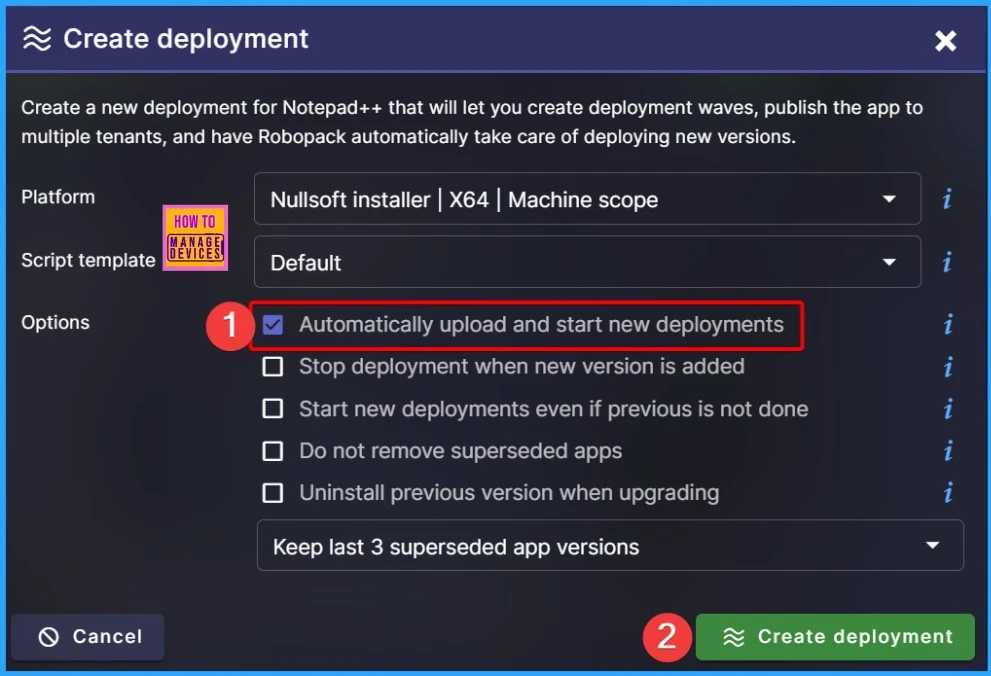991x676 pixels.
Task: Show info for the Platform field
Action: 947,199
